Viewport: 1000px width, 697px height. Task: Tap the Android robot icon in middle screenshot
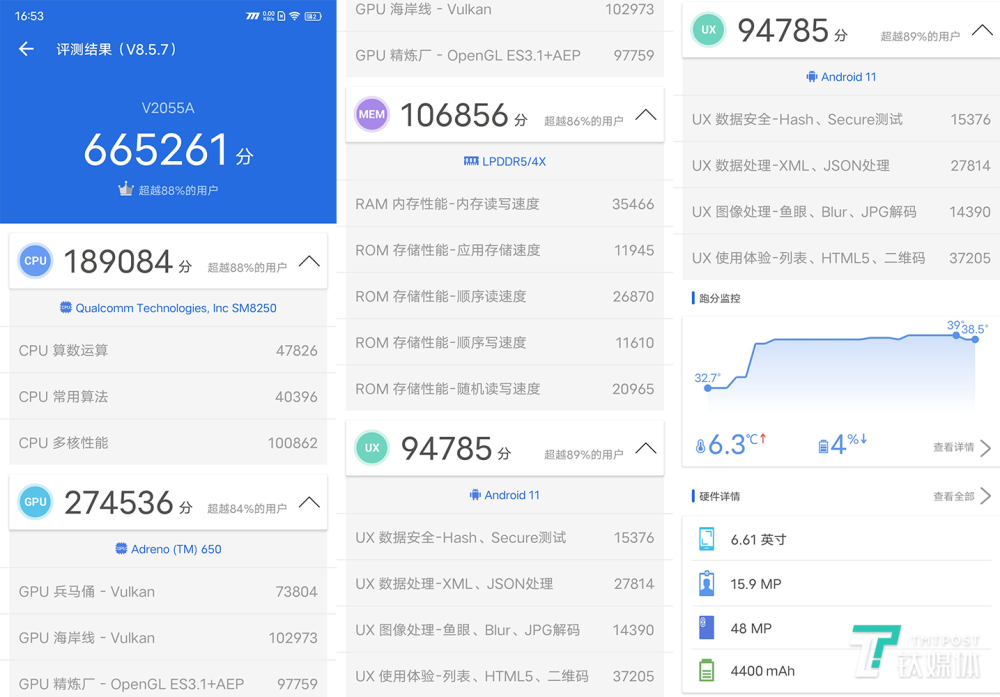click(x=475, y=494)
